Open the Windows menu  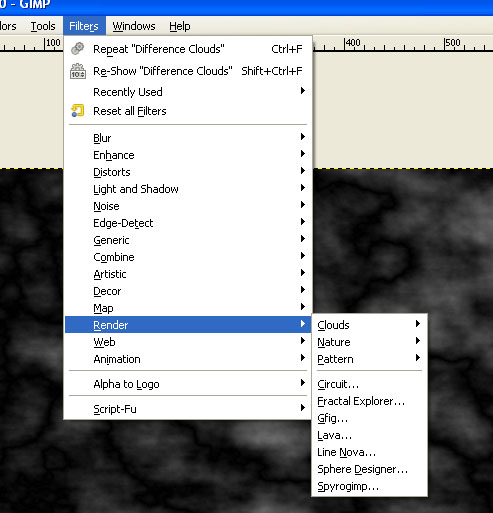134,26
